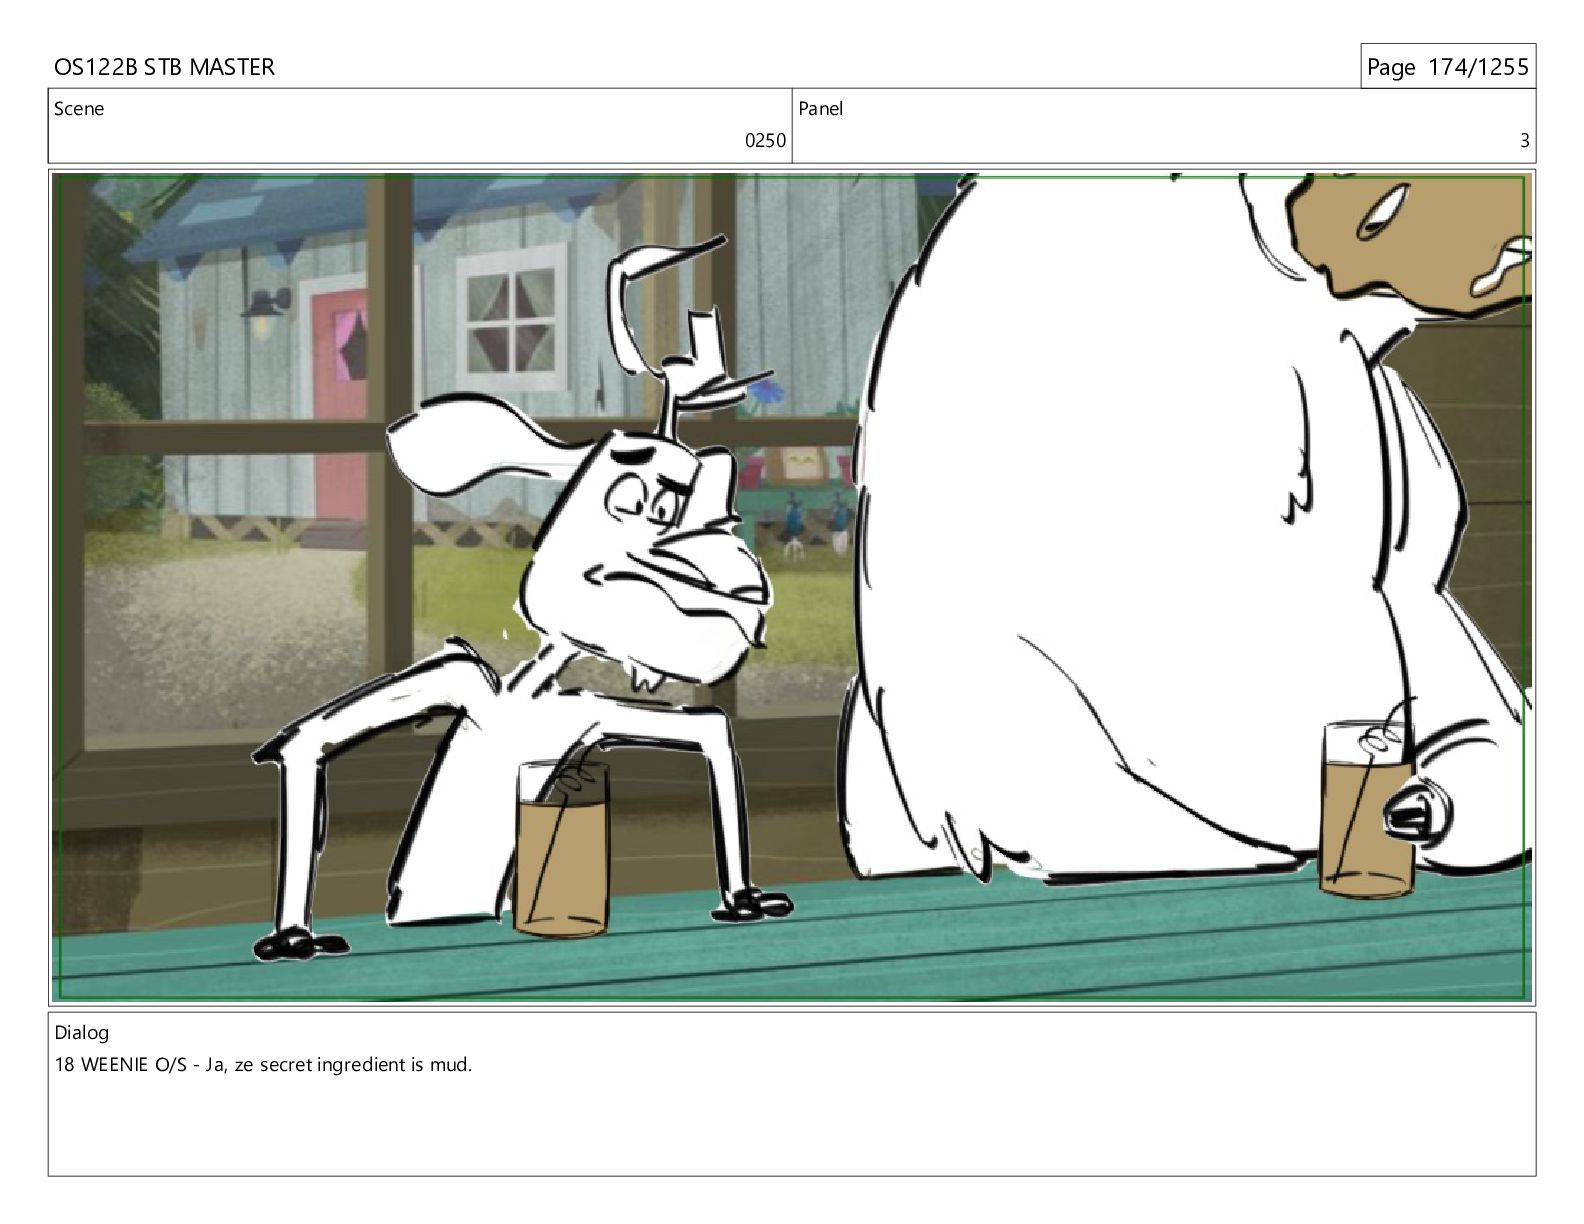The image size is (1584, 1224).
Task: Click the 'Panel' label
Action: click(x=821, y=109)
